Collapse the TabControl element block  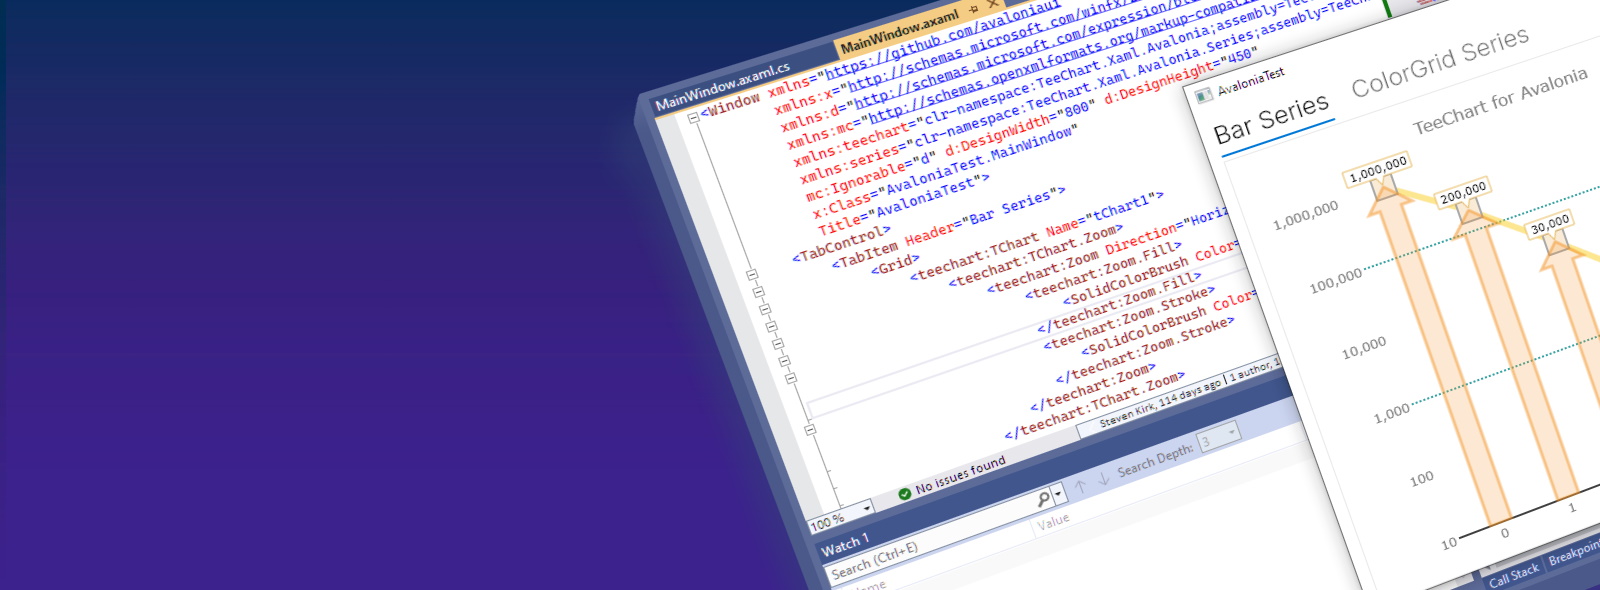pos(752,274)
